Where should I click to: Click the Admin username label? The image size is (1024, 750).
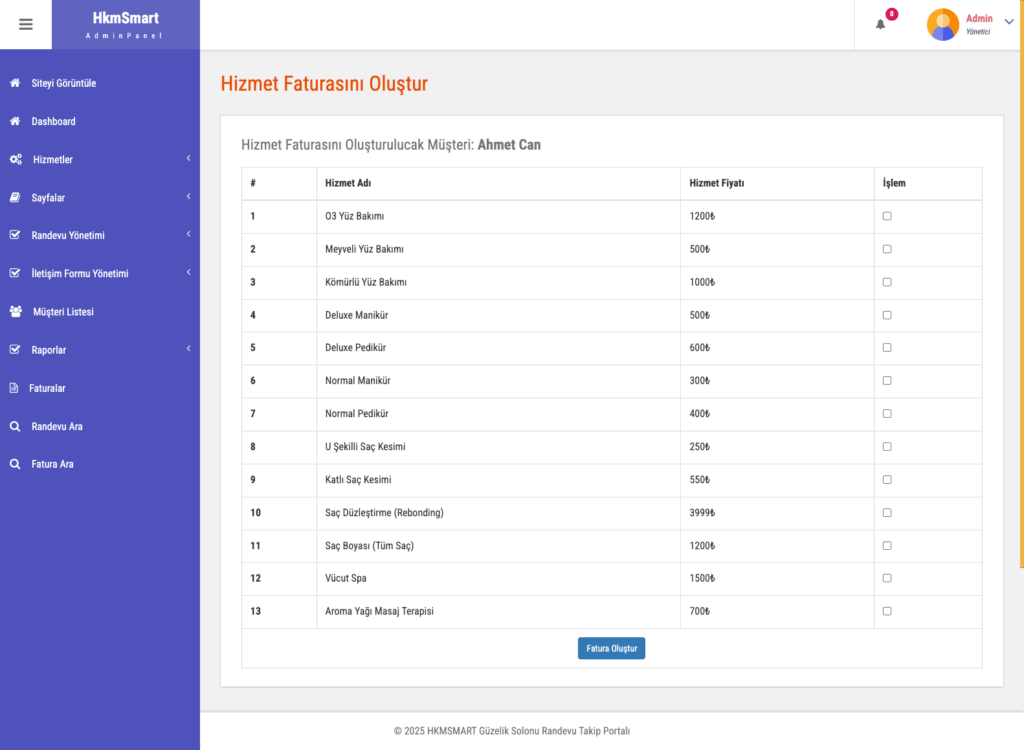(979, 18)
